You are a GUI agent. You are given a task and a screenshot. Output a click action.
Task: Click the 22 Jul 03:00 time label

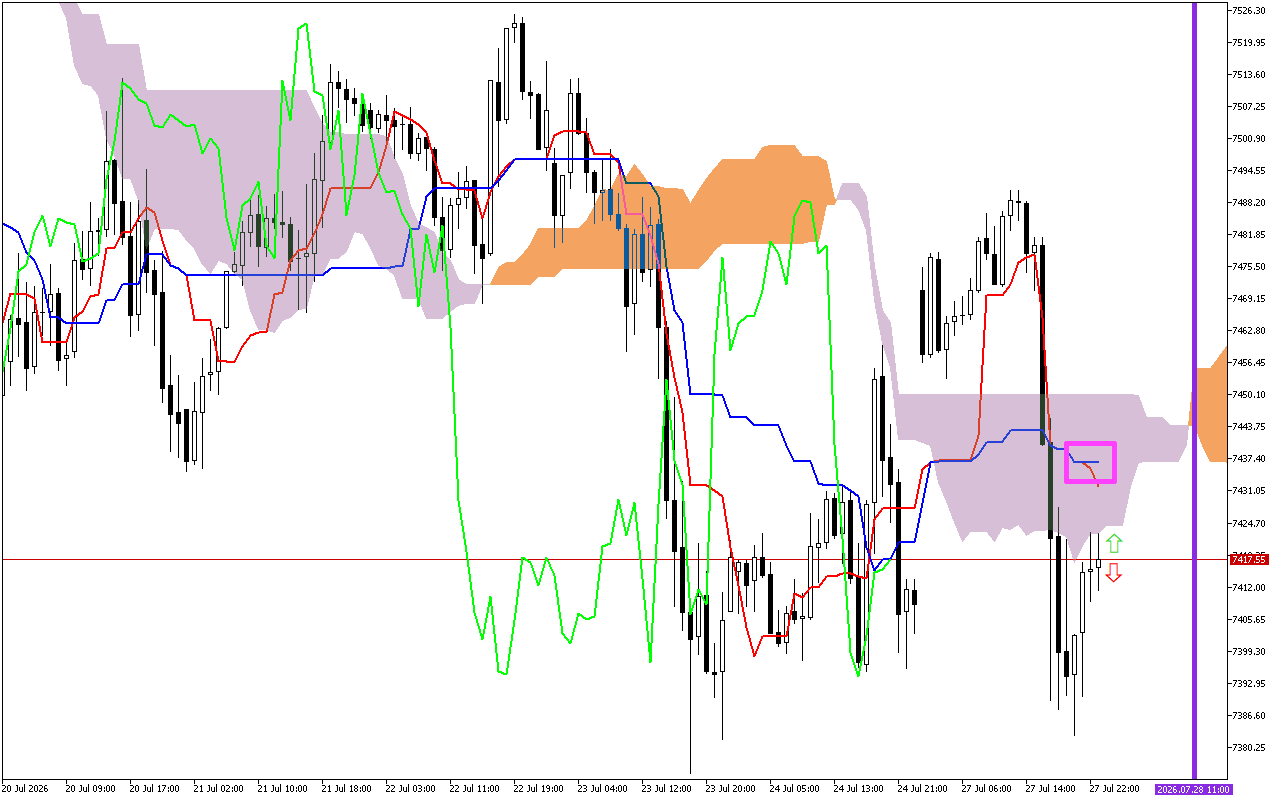pyautogui.click(x=410, y=789)
